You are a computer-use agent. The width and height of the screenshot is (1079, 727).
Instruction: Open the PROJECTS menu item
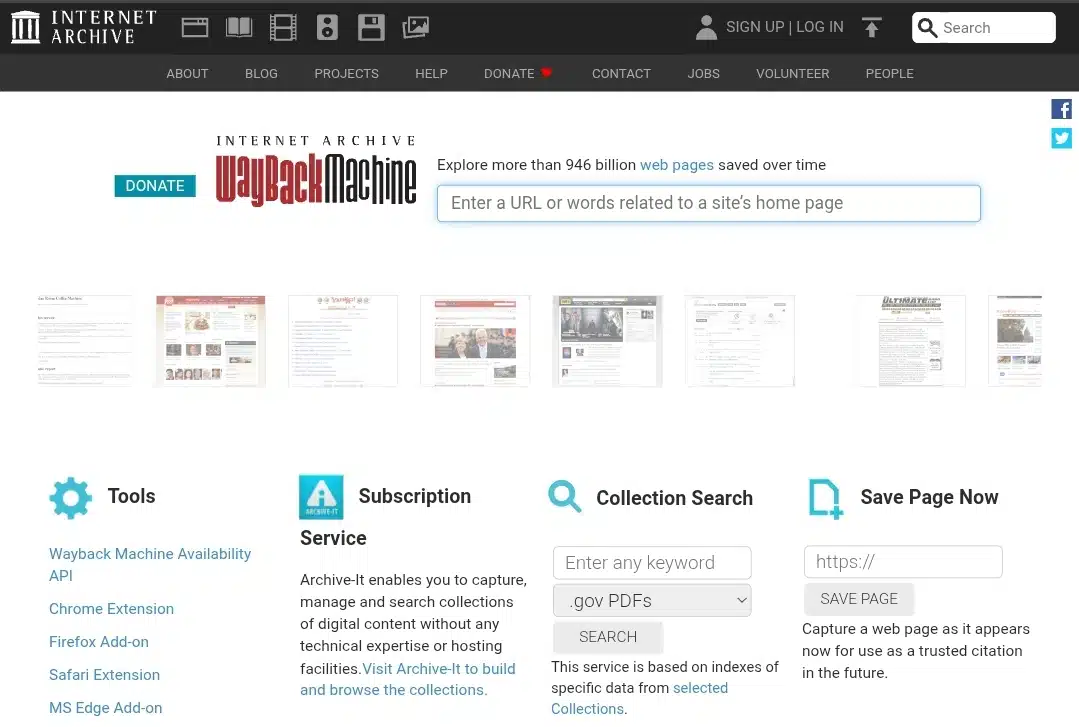coord(346,74)
